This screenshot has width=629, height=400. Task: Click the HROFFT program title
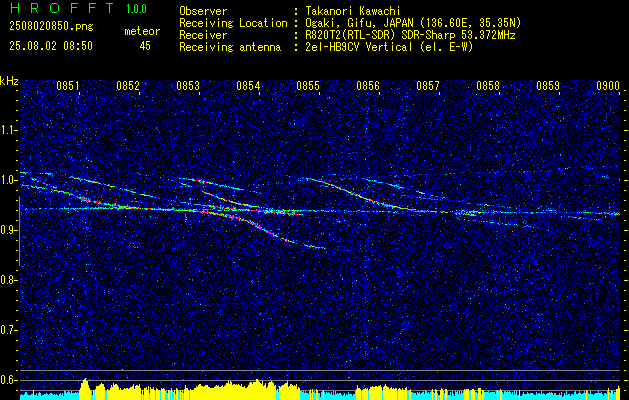61,8
